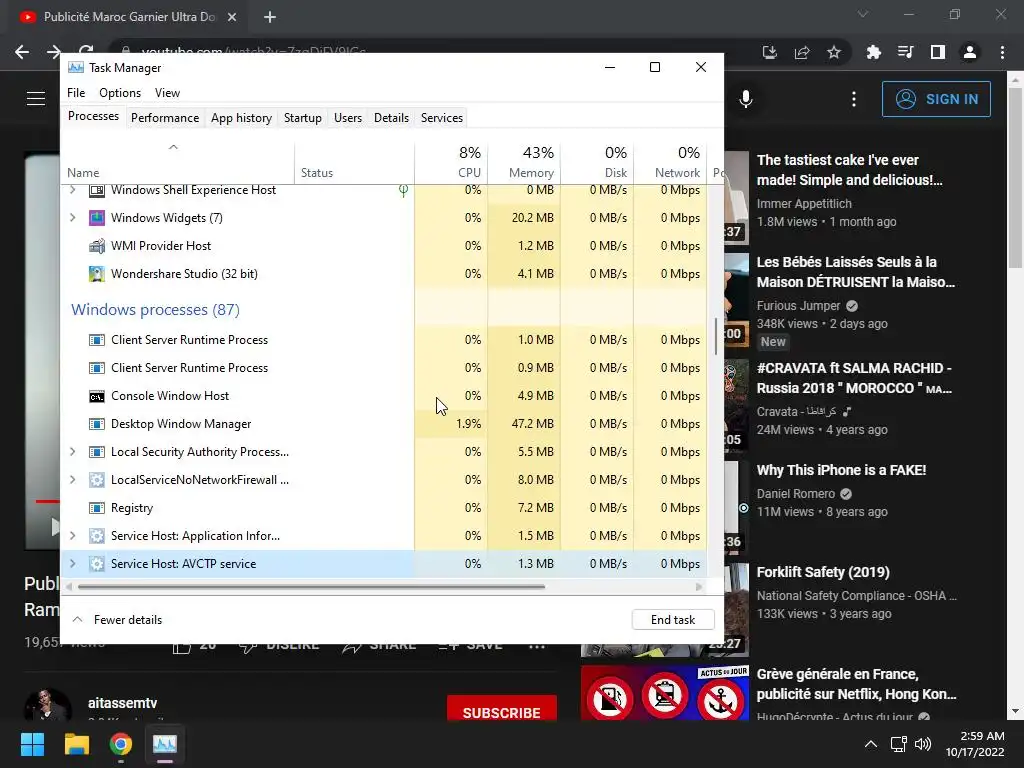Expand the Windows Shell Experience Host row
The image size is (1024, 768).
point(72,190)
